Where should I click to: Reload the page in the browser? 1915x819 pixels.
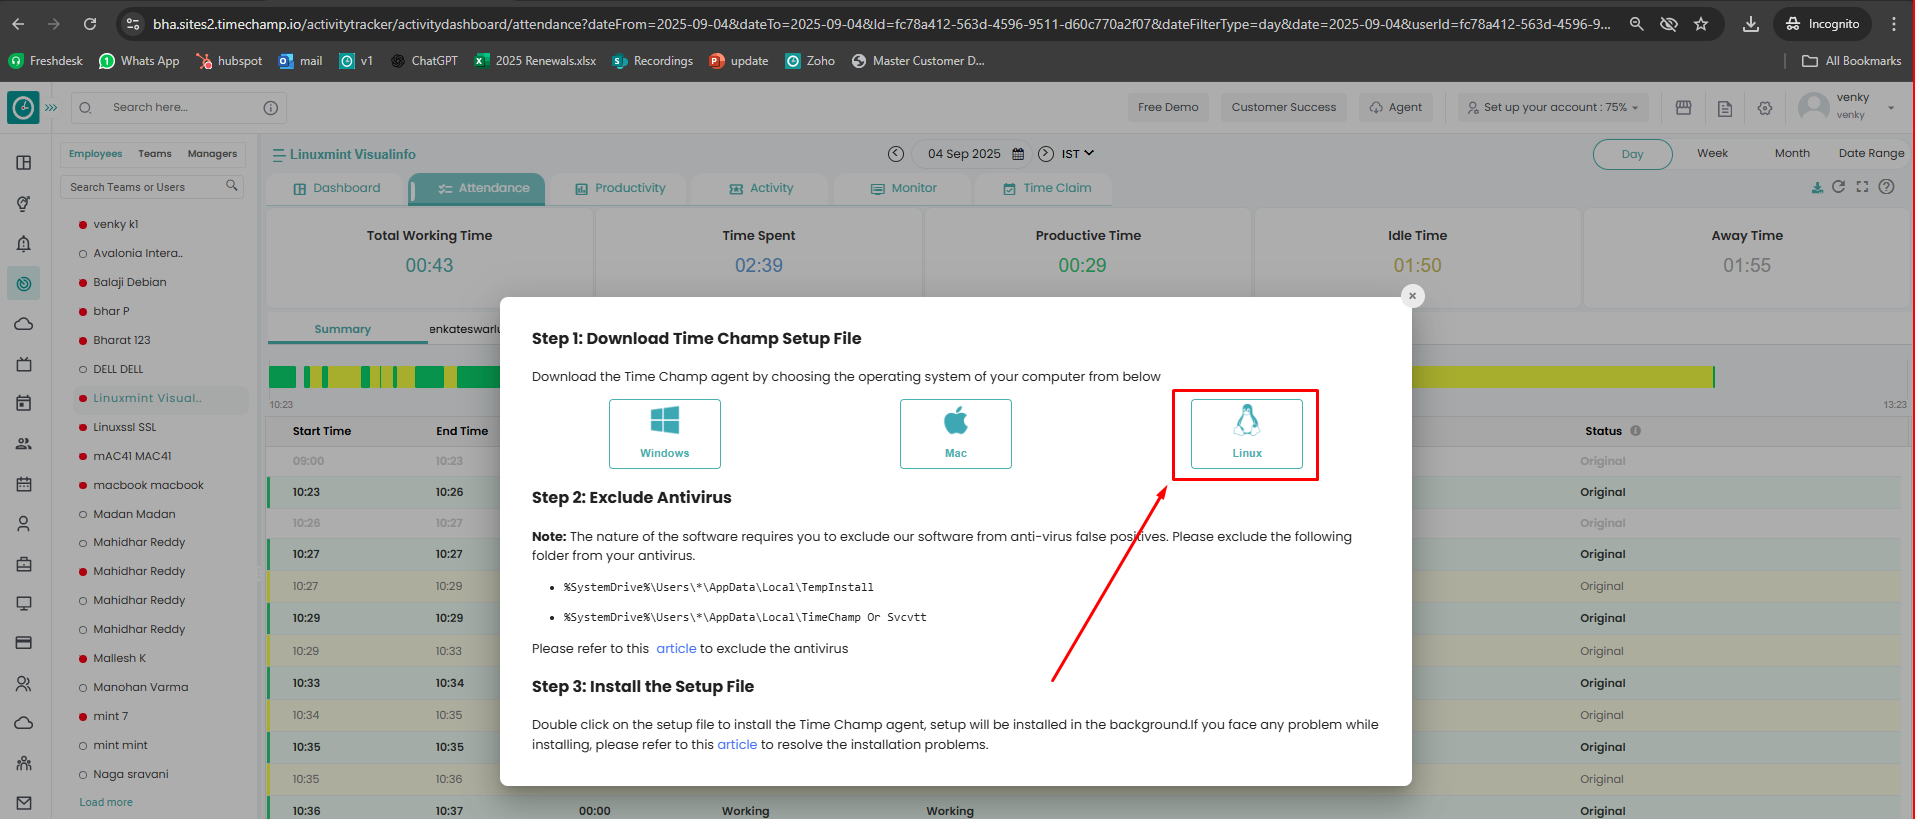[x=90, y=24]
